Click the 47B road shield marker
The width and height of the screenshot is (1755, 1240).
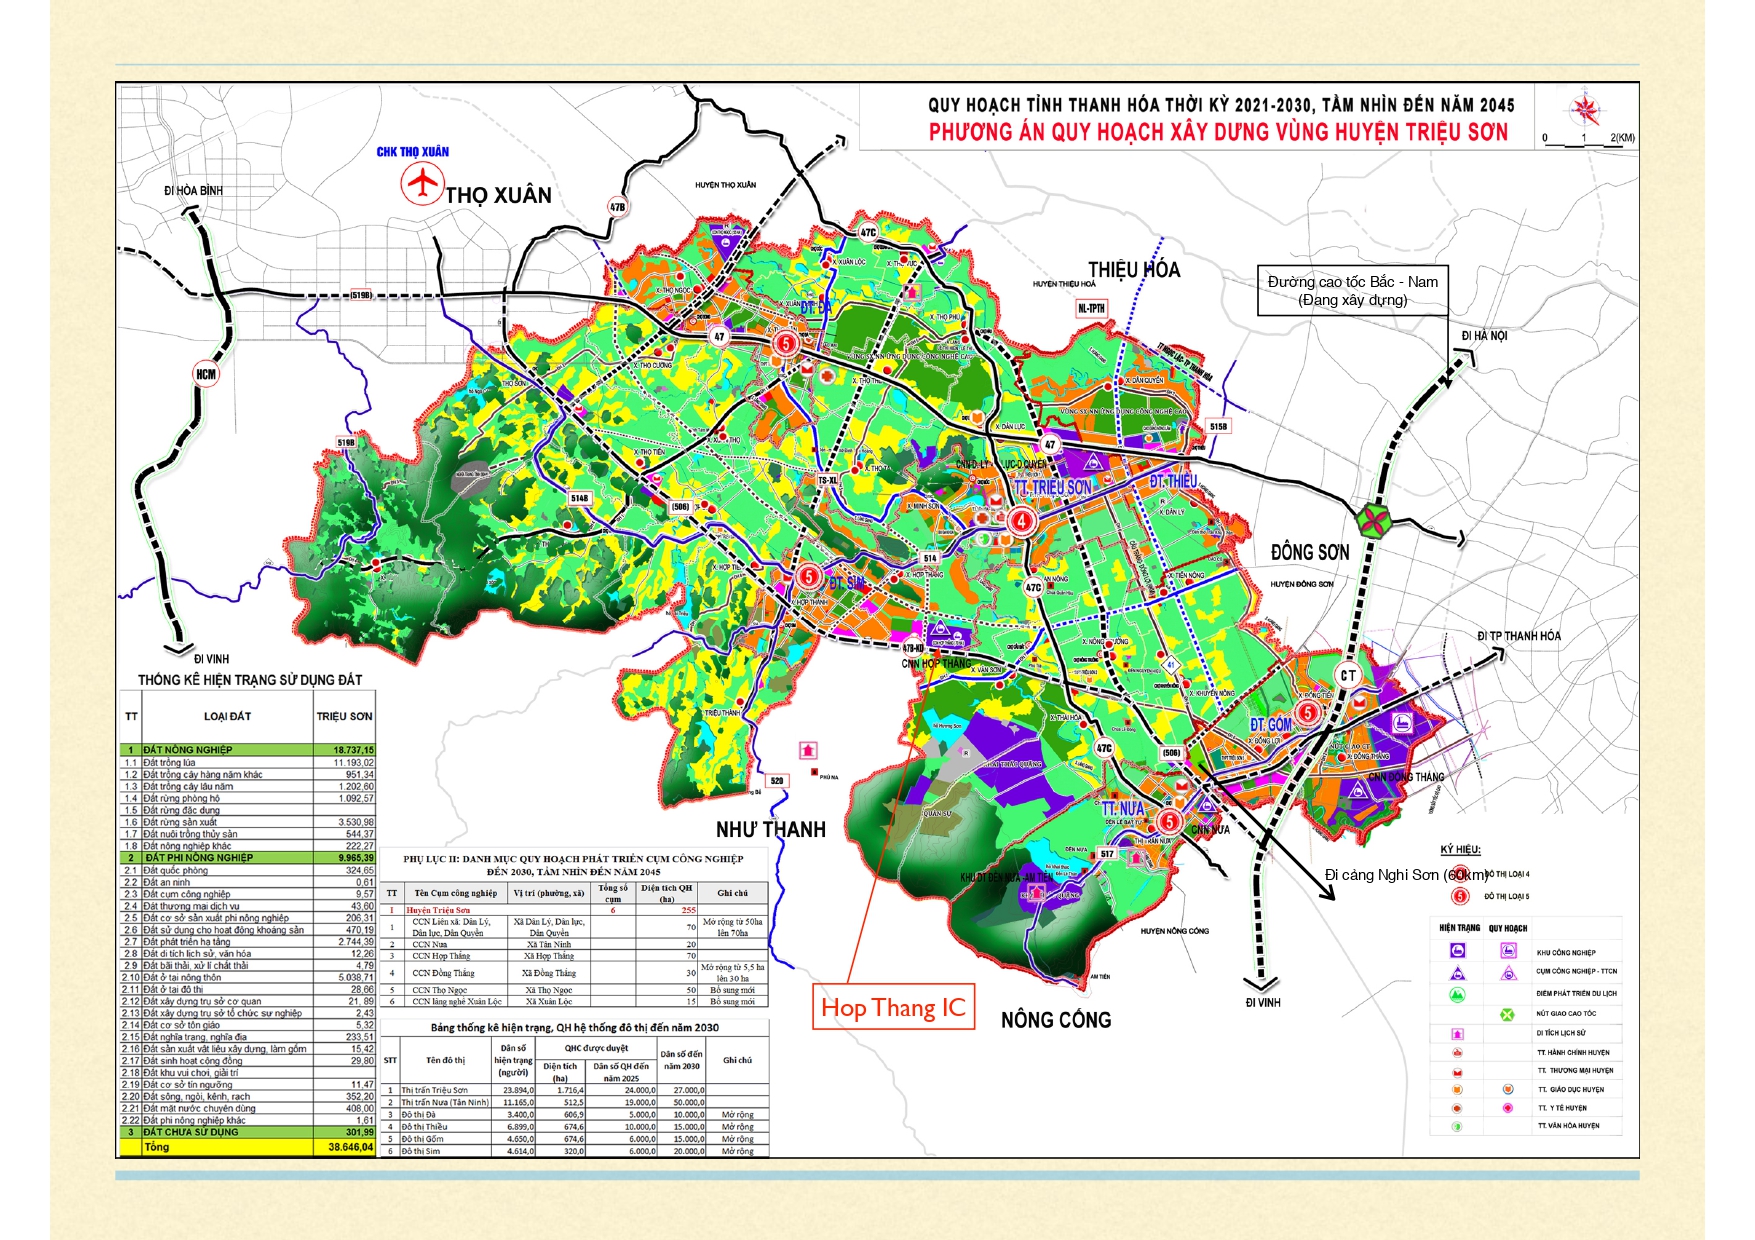(618, 207)
